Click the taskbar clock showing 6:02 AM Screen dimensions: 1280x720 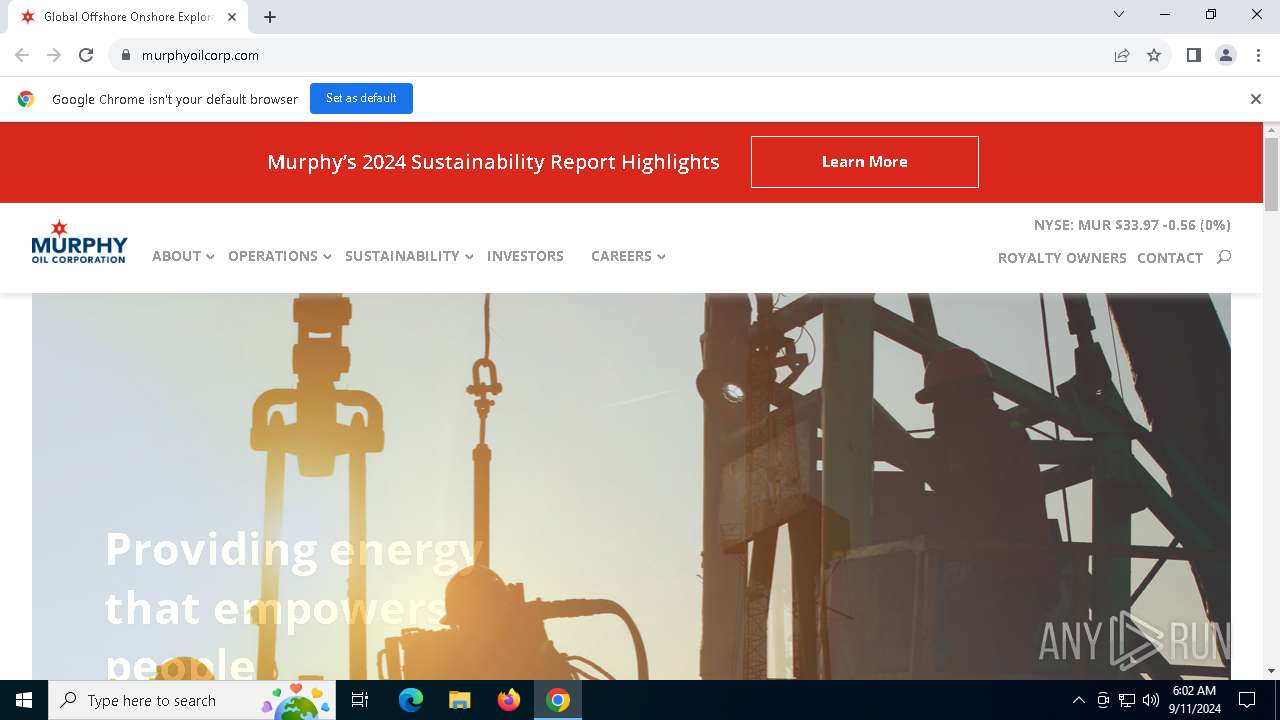pos(1193,700)
